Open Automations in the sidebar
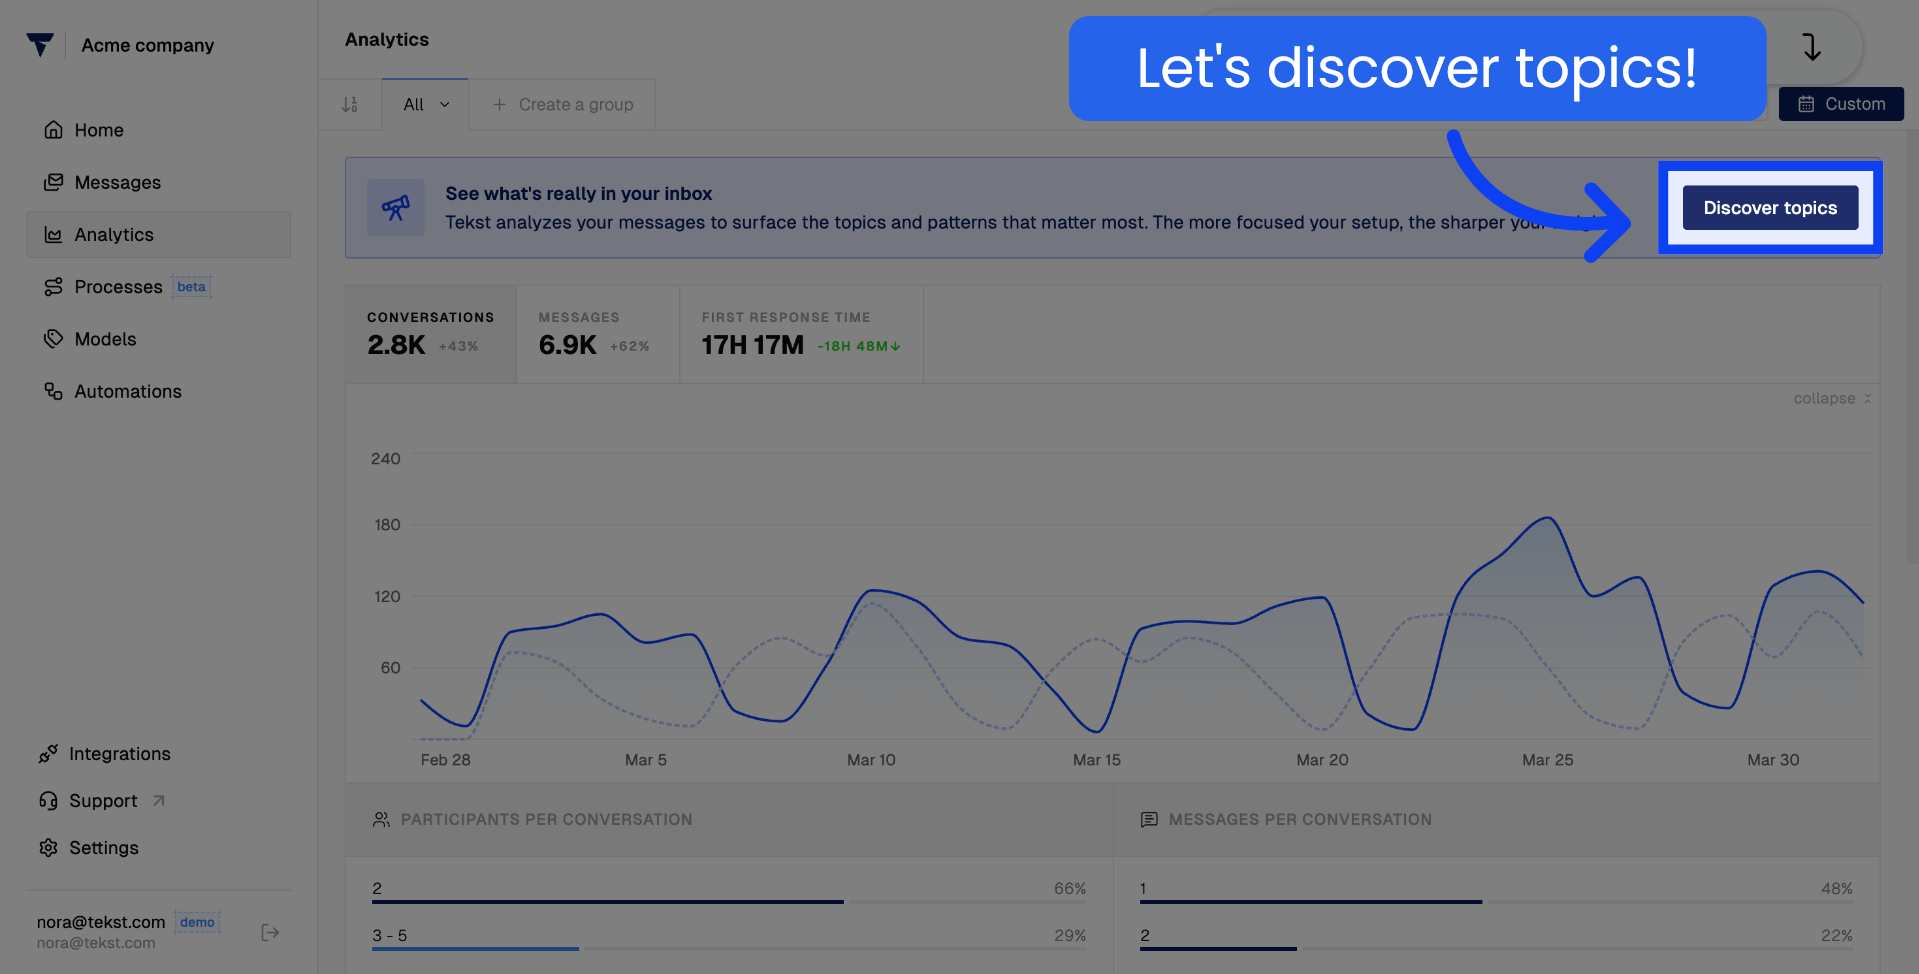Viewport: 1919px width, 974px height. click(x=158, y=391)
